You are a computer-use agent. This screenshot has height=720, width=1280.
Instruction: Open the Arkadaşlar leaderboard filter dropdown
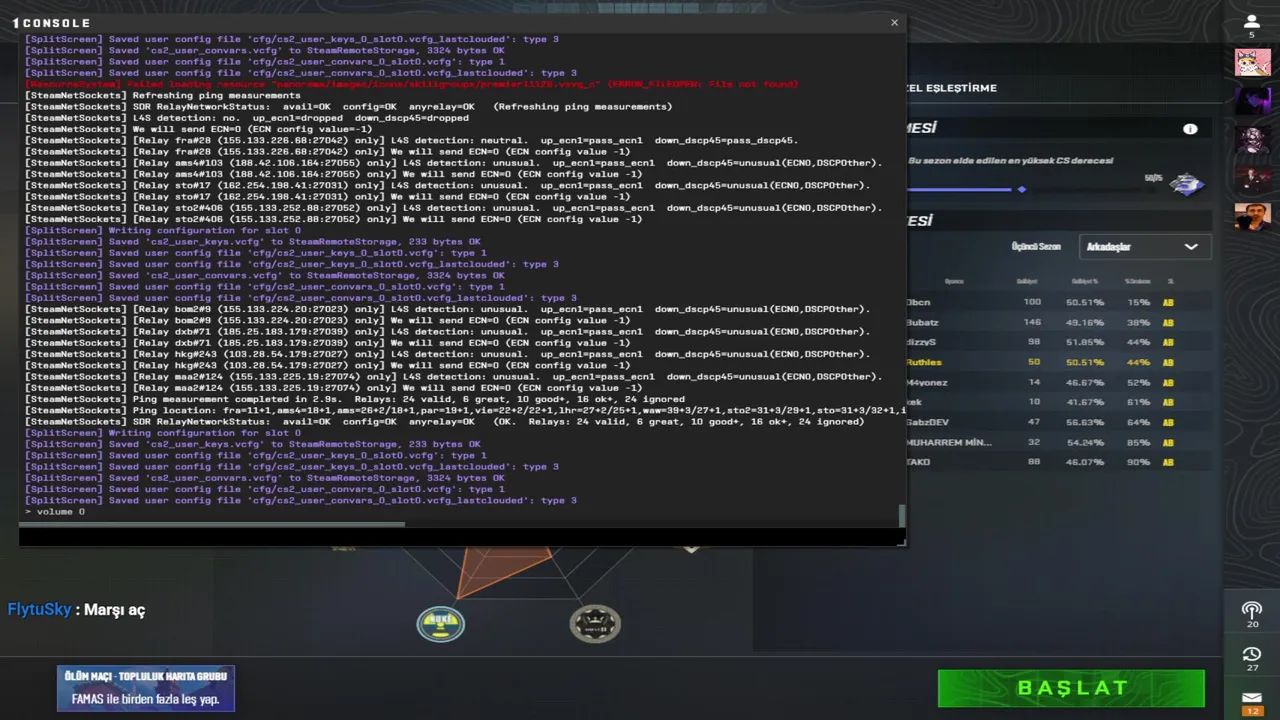coord(1145,247)
